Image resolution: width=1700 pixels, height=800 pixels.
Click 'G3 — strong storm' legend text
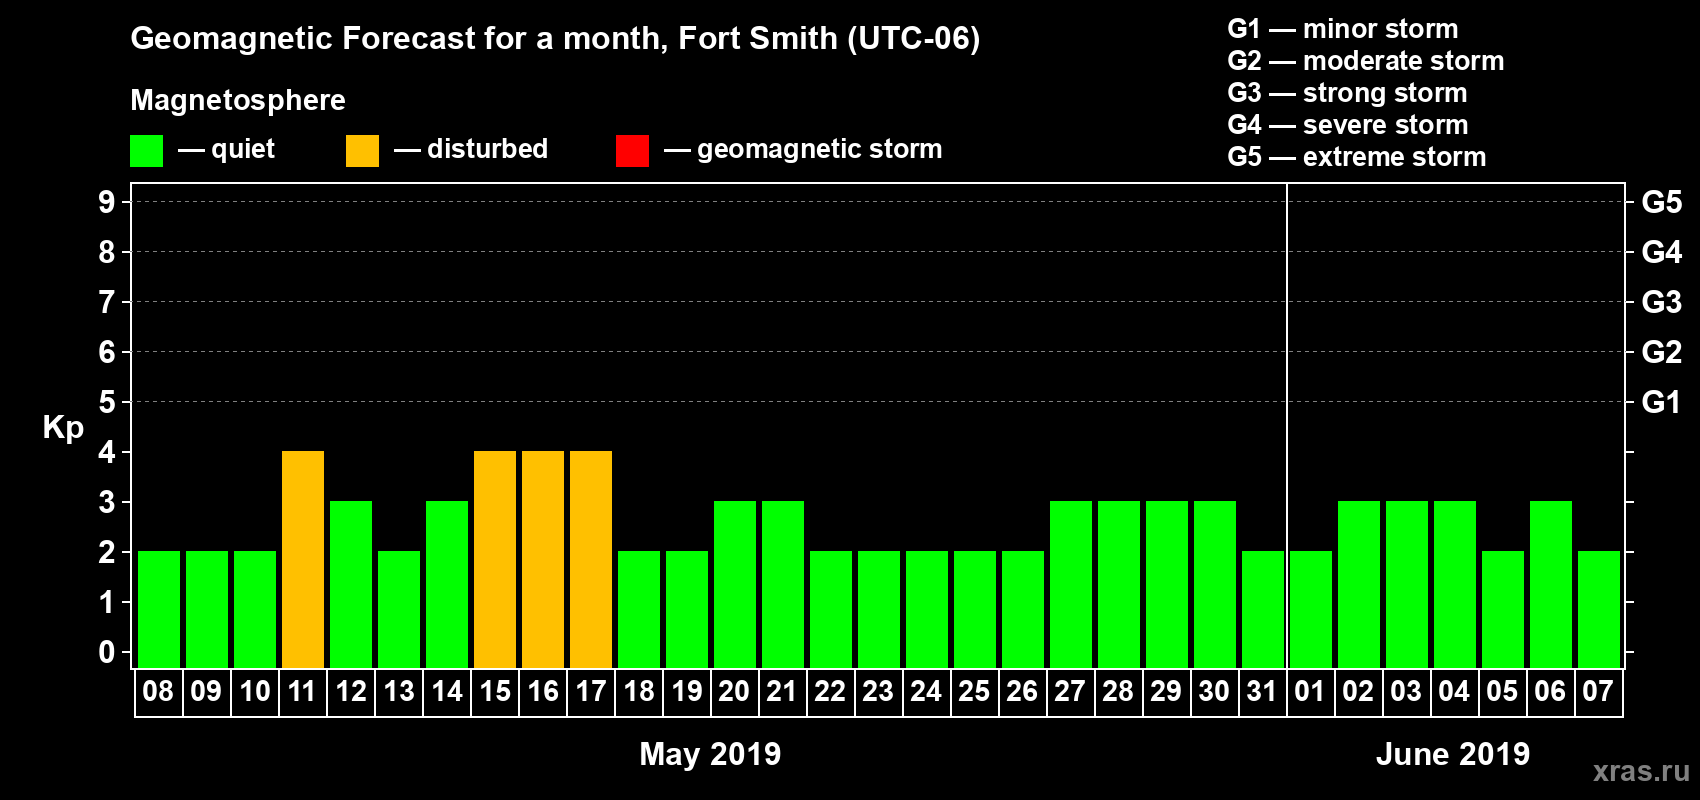click(1348, 93)
